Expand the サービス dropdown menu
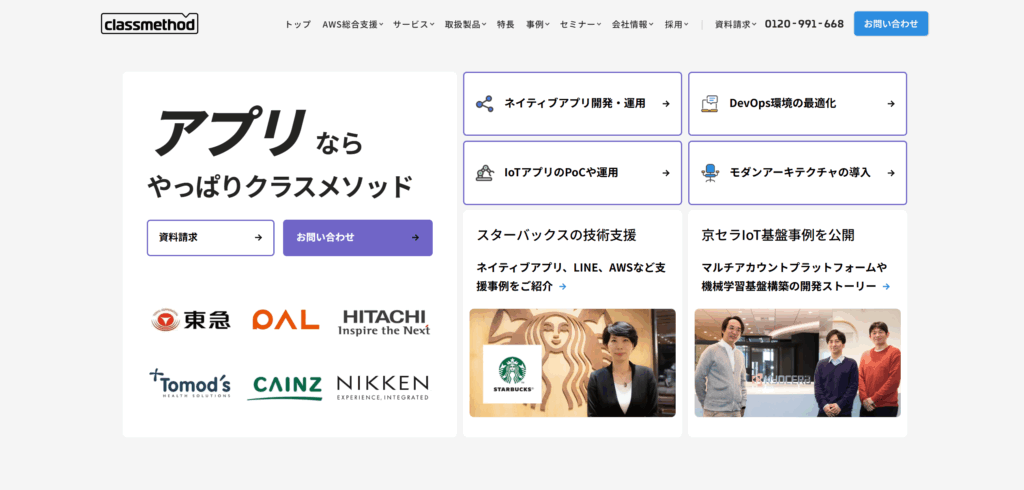Viewport: 1024px width, 490px height. [x=413, y=24]
